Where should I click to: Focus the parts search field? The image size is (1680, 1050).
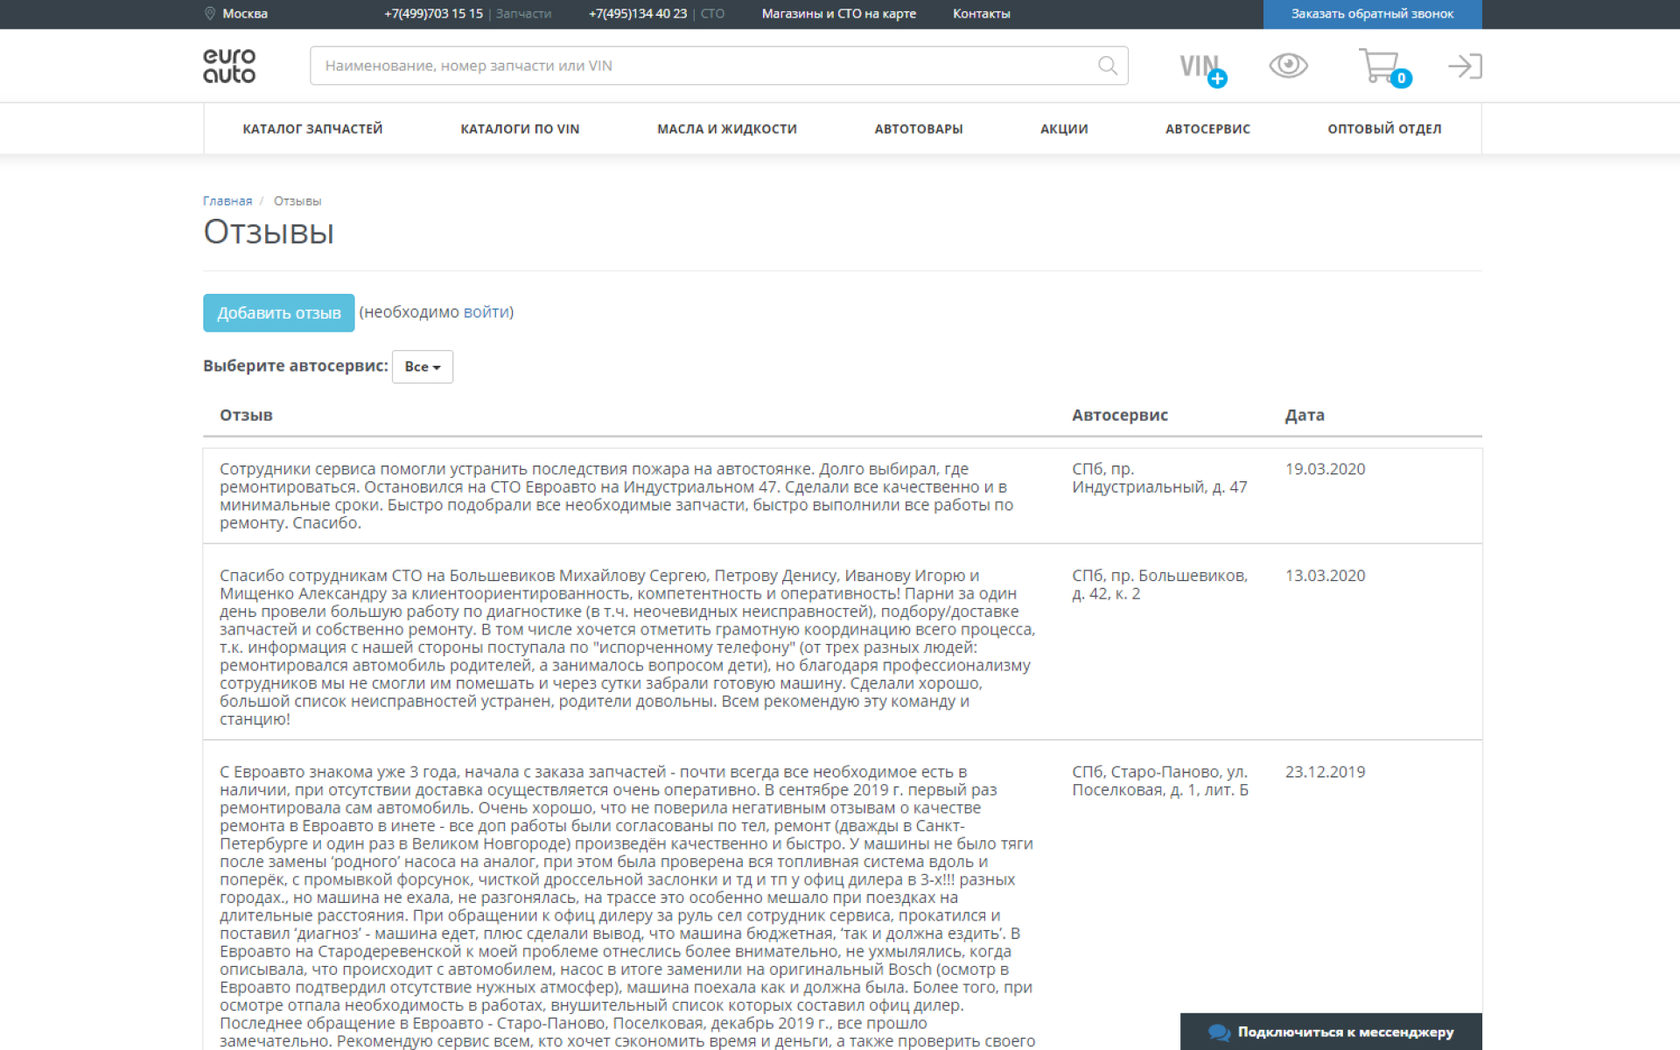[719, 66]
